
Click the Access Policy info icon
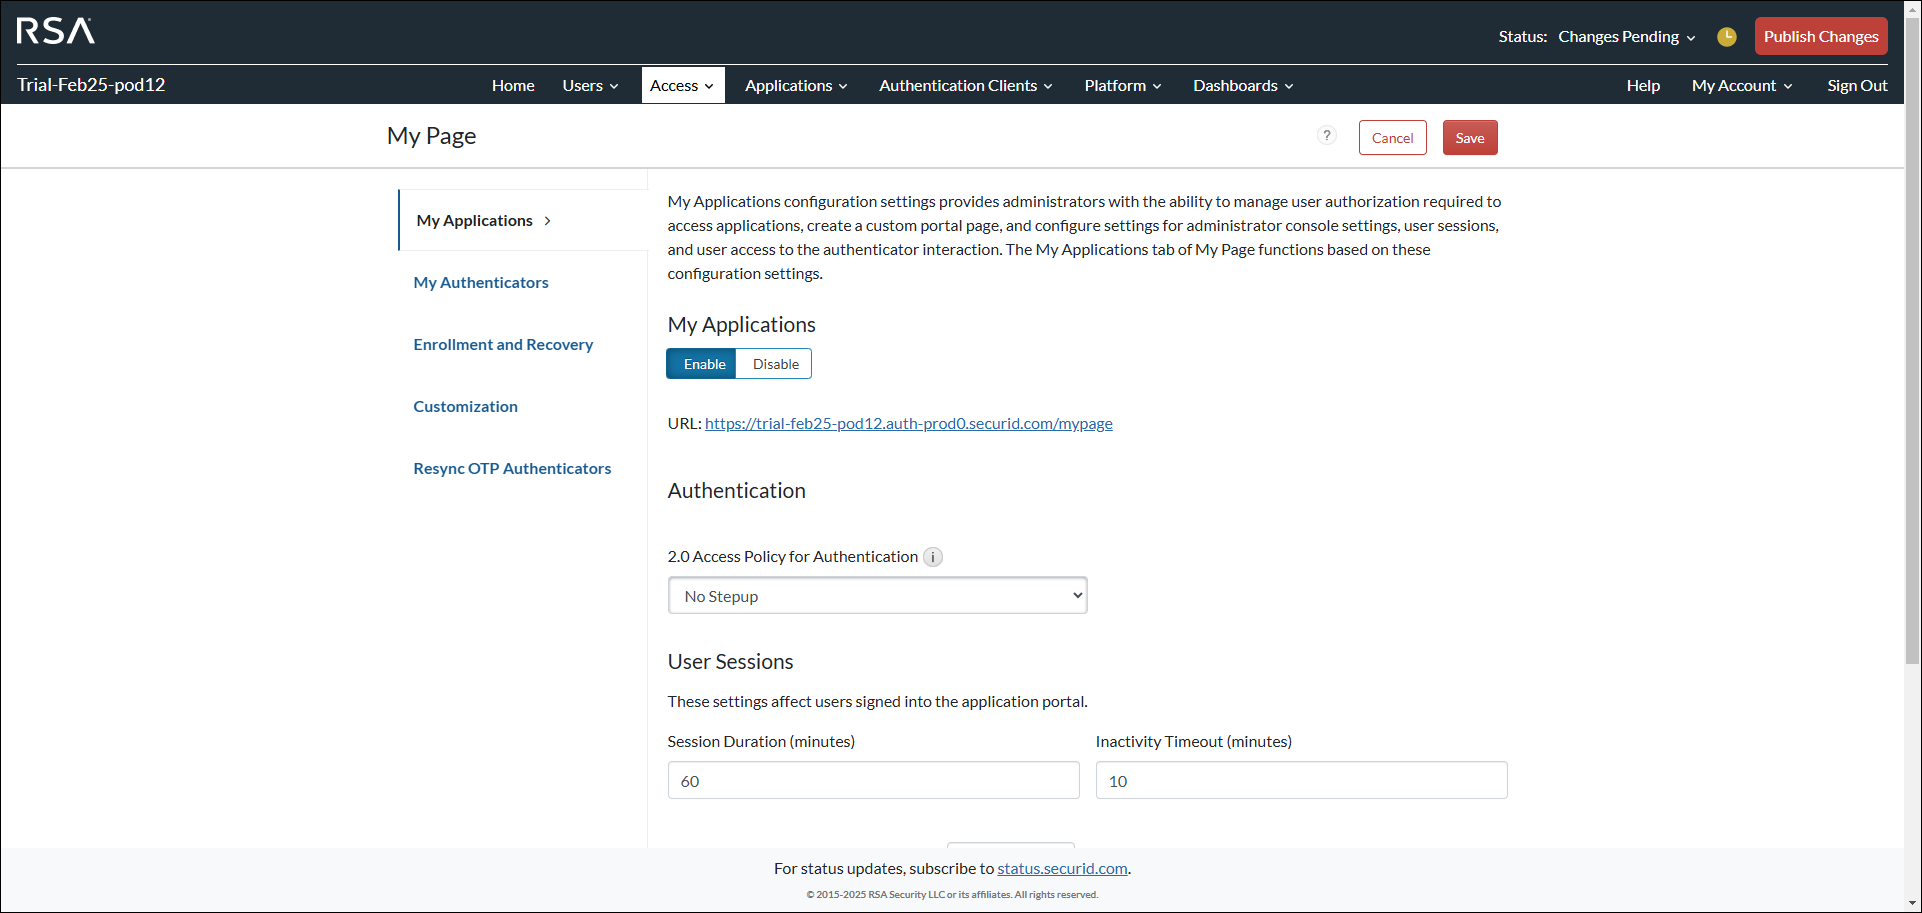coord(932,557)
